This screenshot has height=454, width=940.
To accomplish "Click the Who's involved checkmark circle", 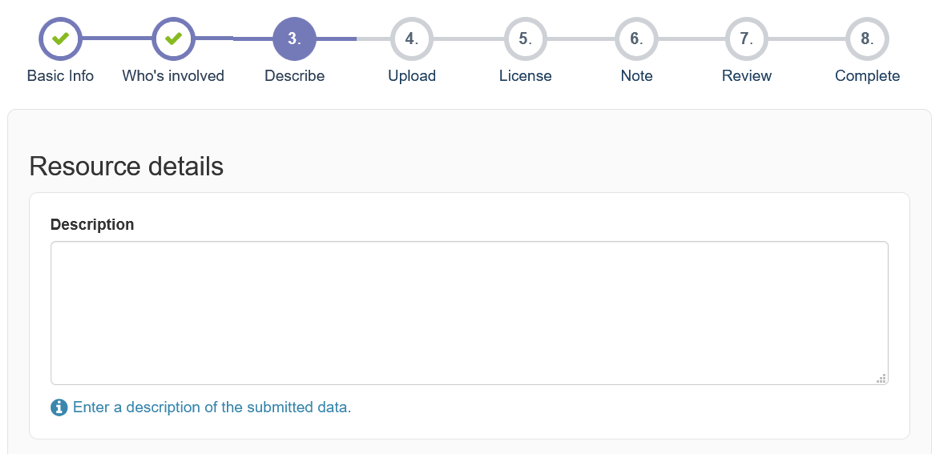I will pyautogui.click(x=173, y=39).
